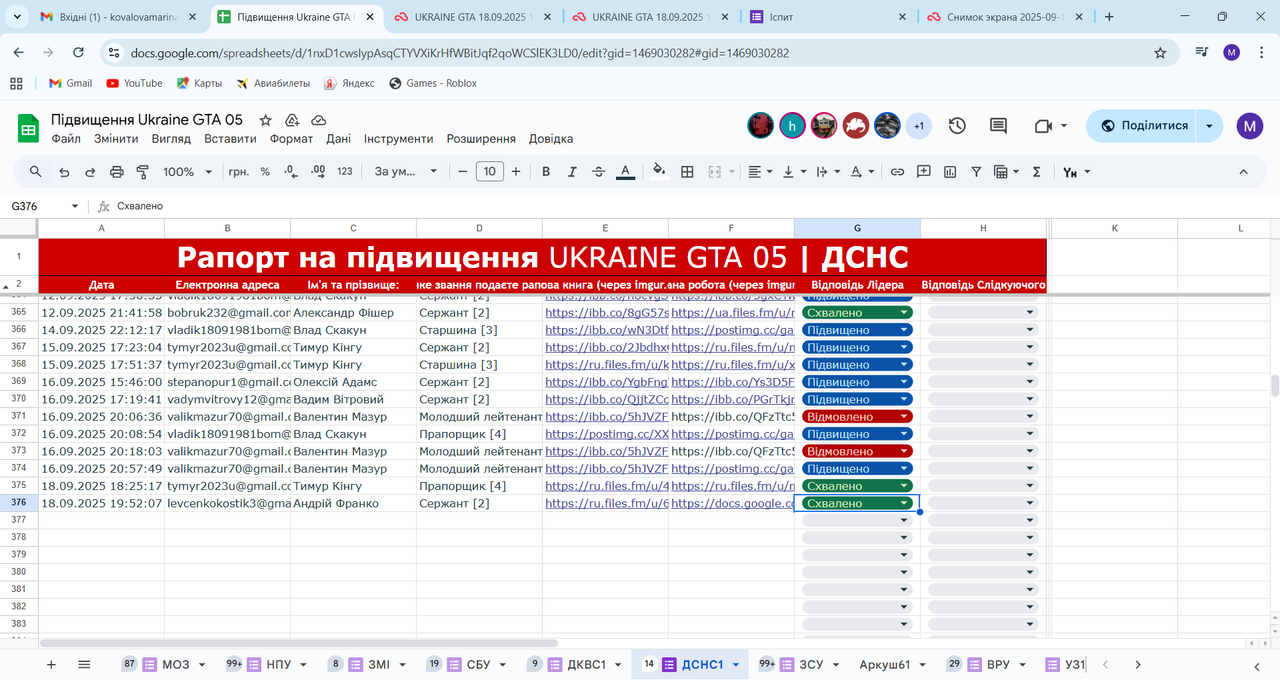Increase font size with plus button
Image resolution: width=1280 pixels, height=680 pixels.
point(516,172)
